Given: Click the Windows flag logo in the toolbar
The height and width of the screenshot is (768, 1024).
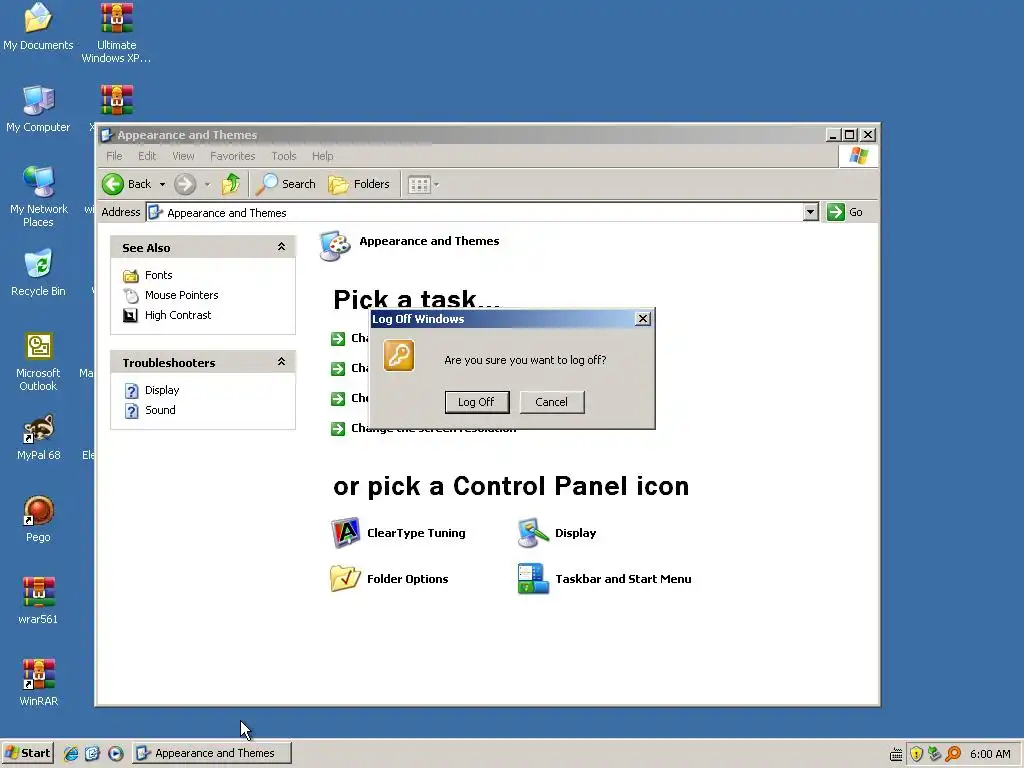Looking at the screenshot, I should (x=858, y=156).
